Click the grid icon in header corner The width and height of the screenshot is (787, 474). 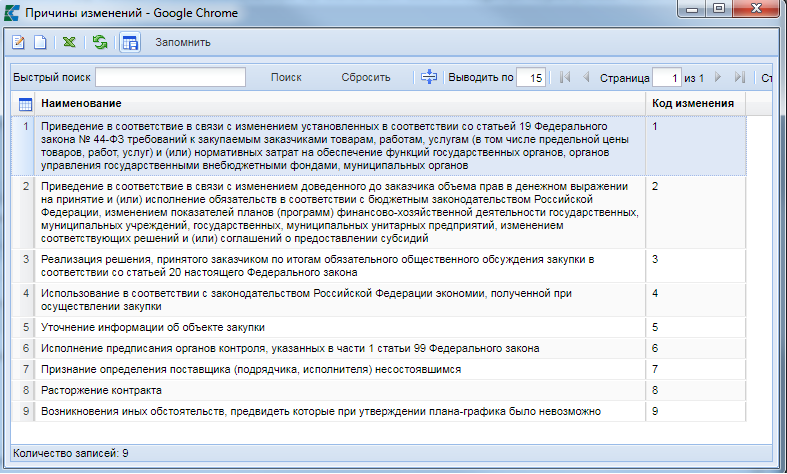25,104
